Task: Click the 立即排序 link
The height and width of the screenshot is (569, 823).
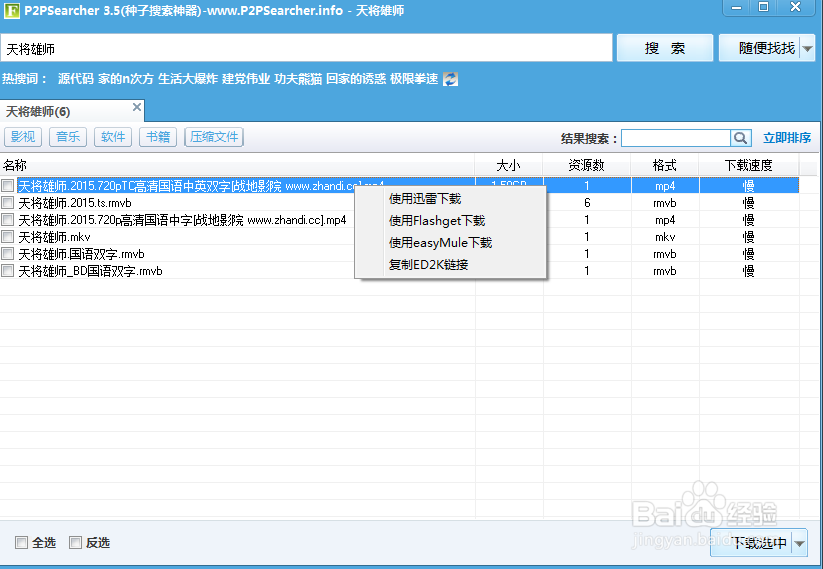Action: (x=787, y=138)
